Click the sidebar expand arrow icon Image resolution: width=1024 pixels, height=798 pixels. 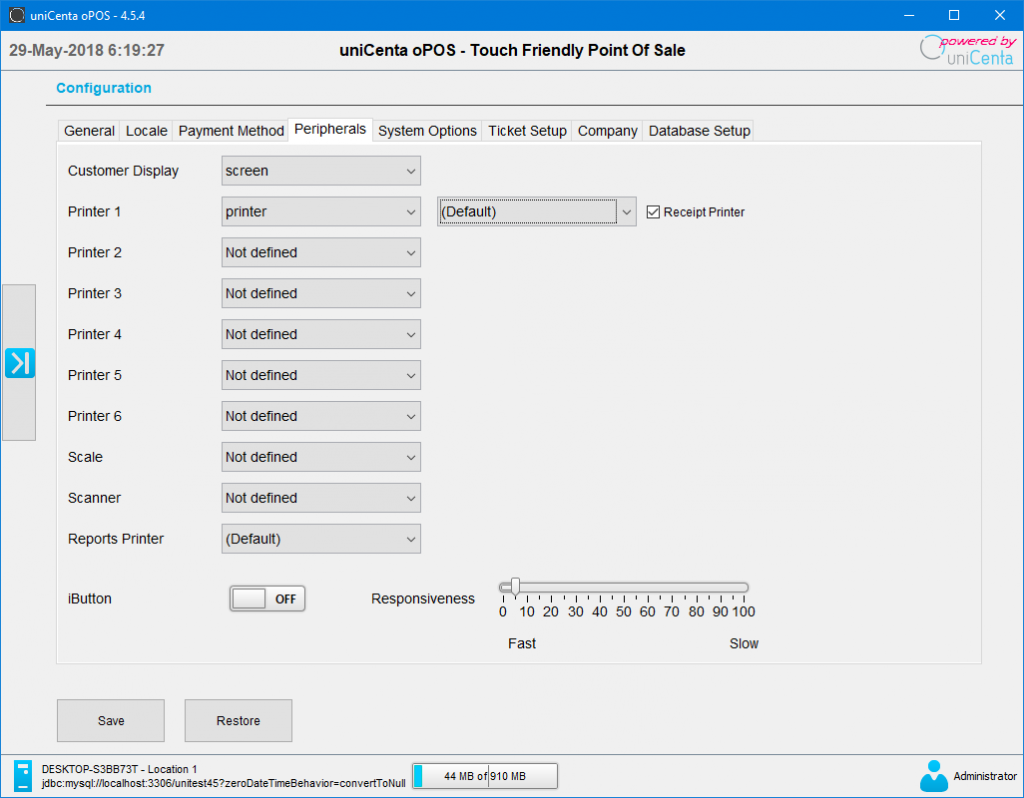(20, 363)
